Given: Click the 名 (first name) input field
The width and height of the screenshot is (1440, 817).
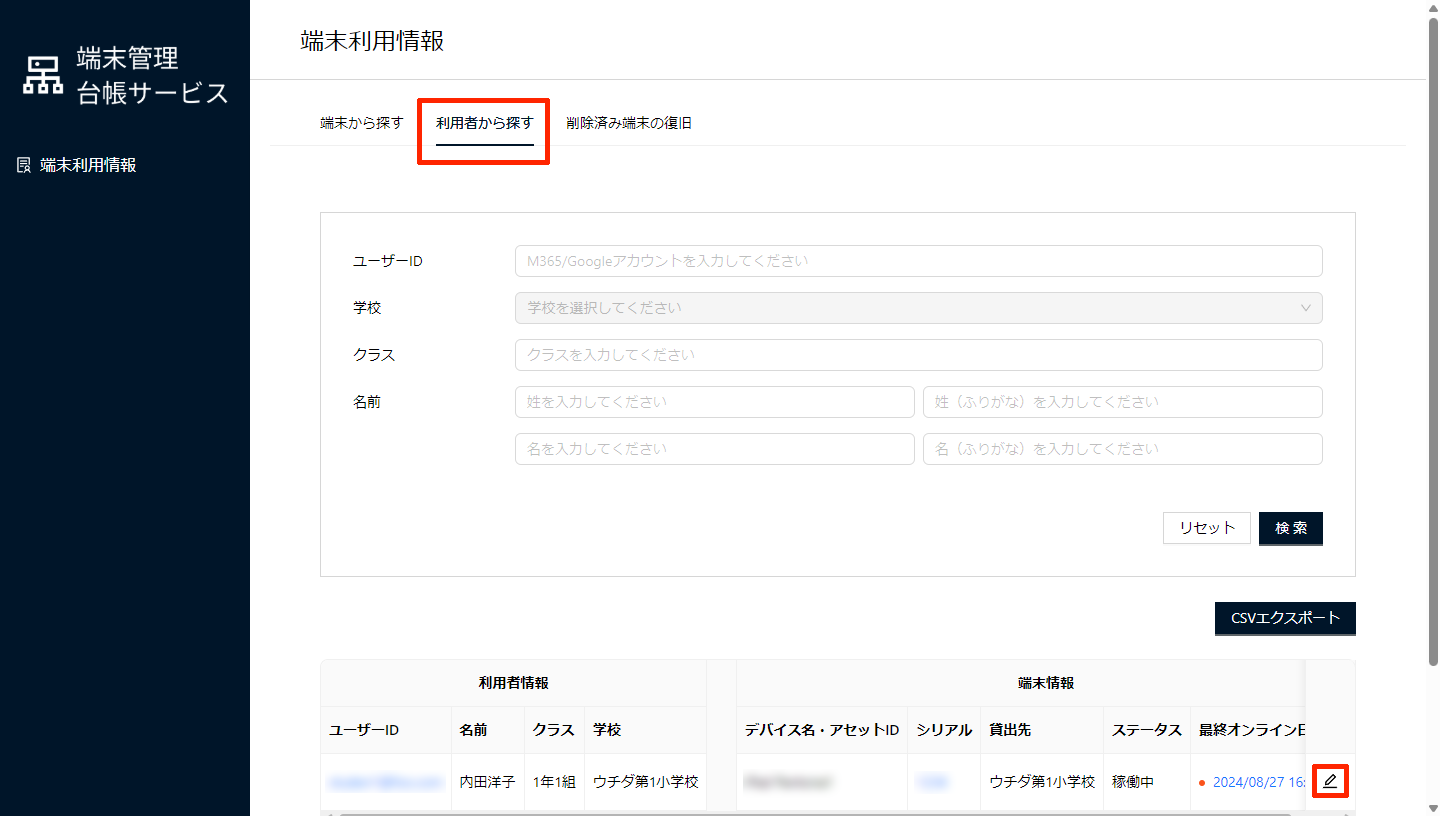Looking at the screenshot, I should pyautogui.click(x=714, y=449).
